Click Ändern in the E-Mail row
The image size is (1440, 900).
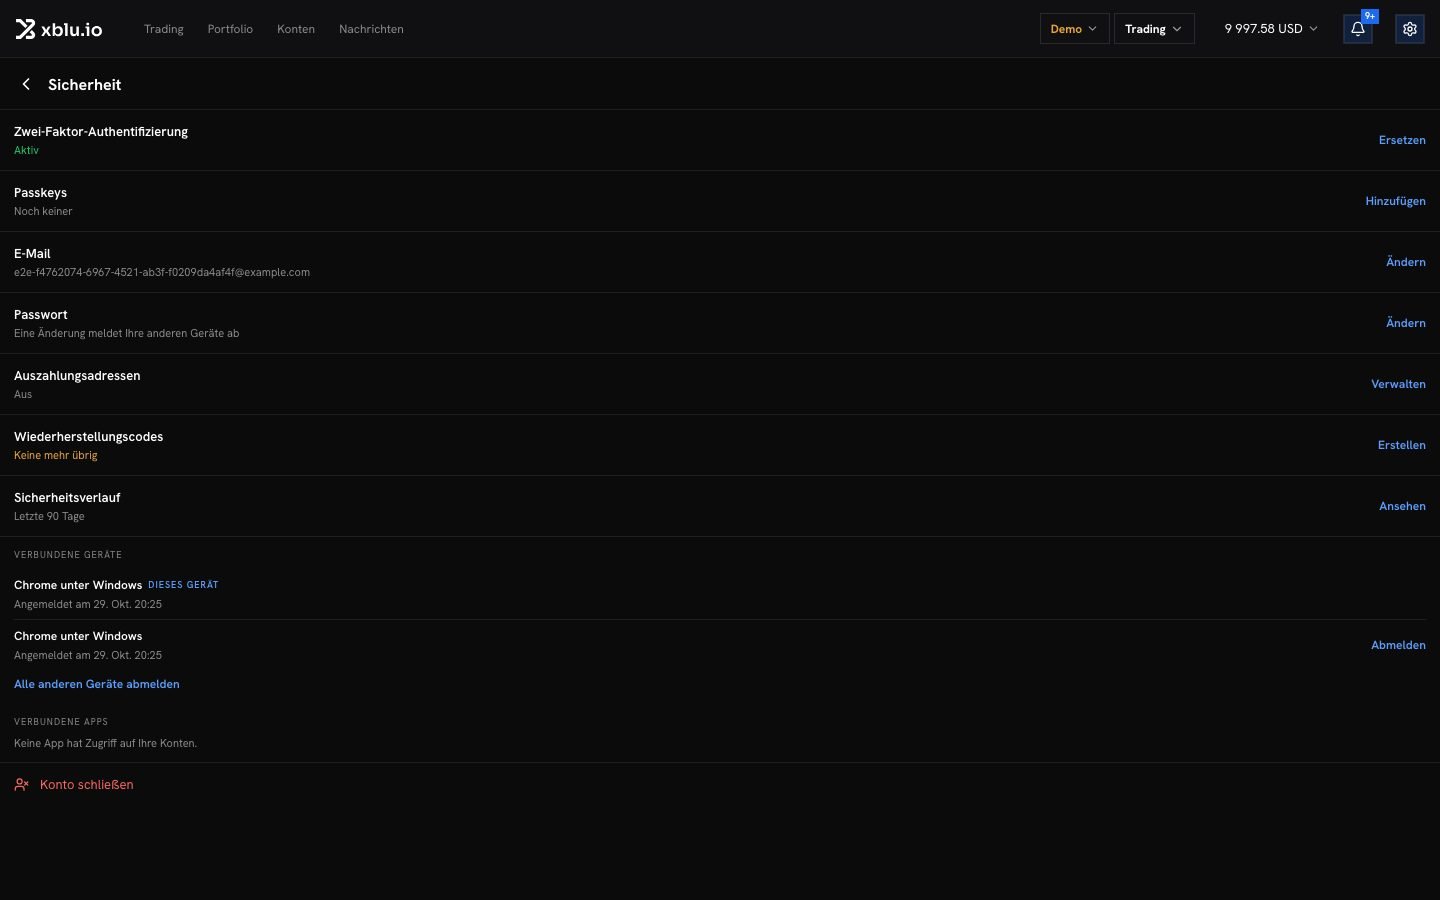(x=1406, y=262)
